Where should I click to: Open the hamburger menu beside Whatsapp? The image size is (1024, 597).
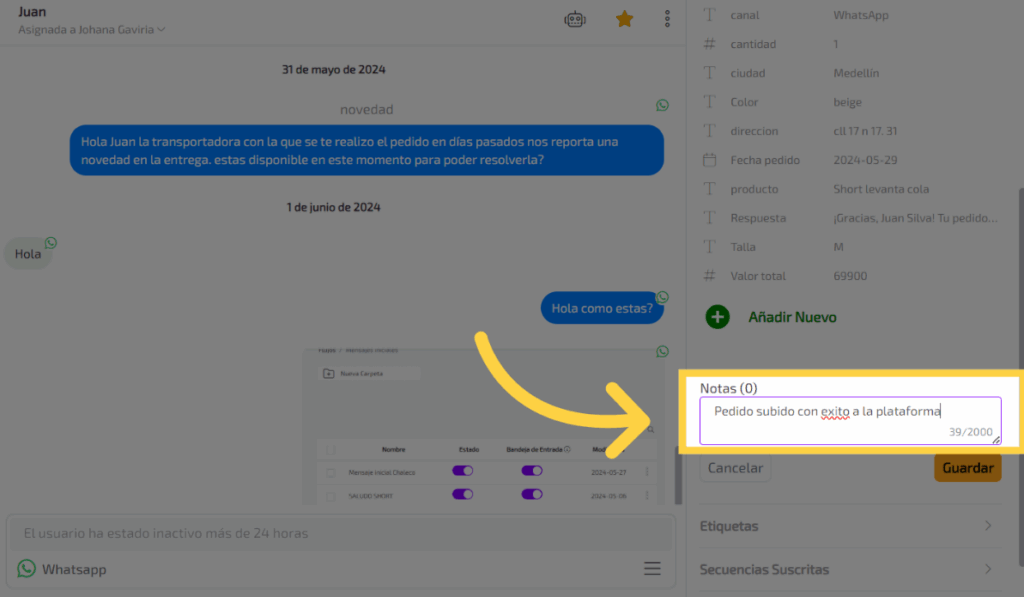652,569
